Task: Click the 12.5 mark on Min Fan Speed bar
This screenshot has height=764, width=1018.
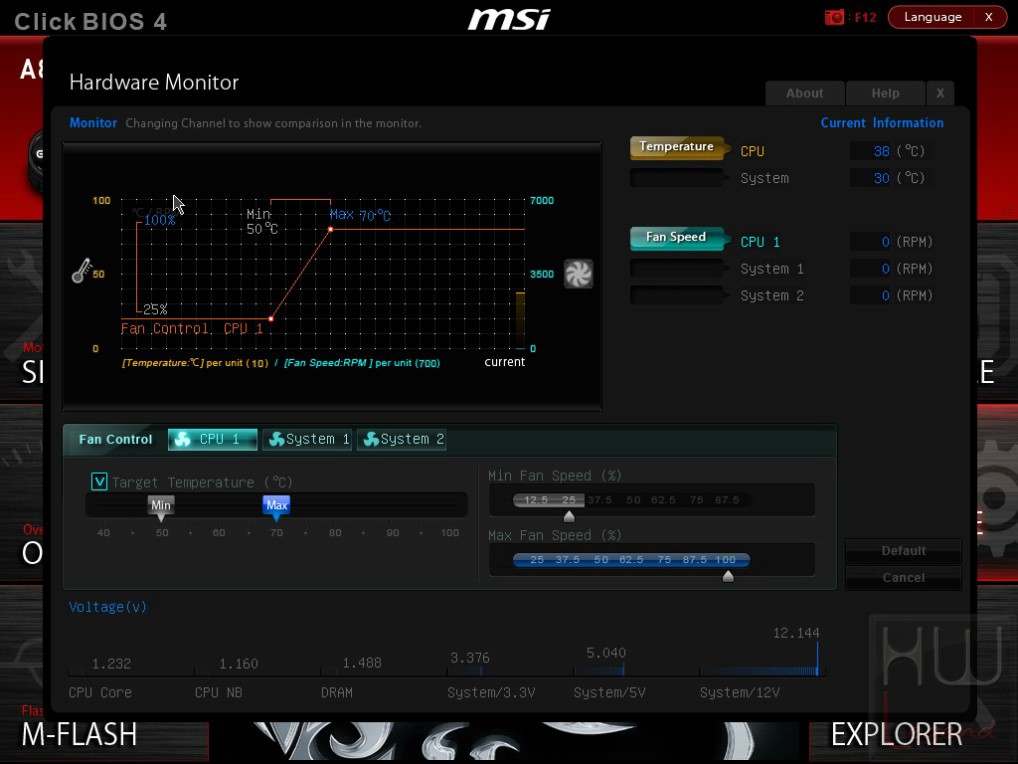Action: (536, 500)
